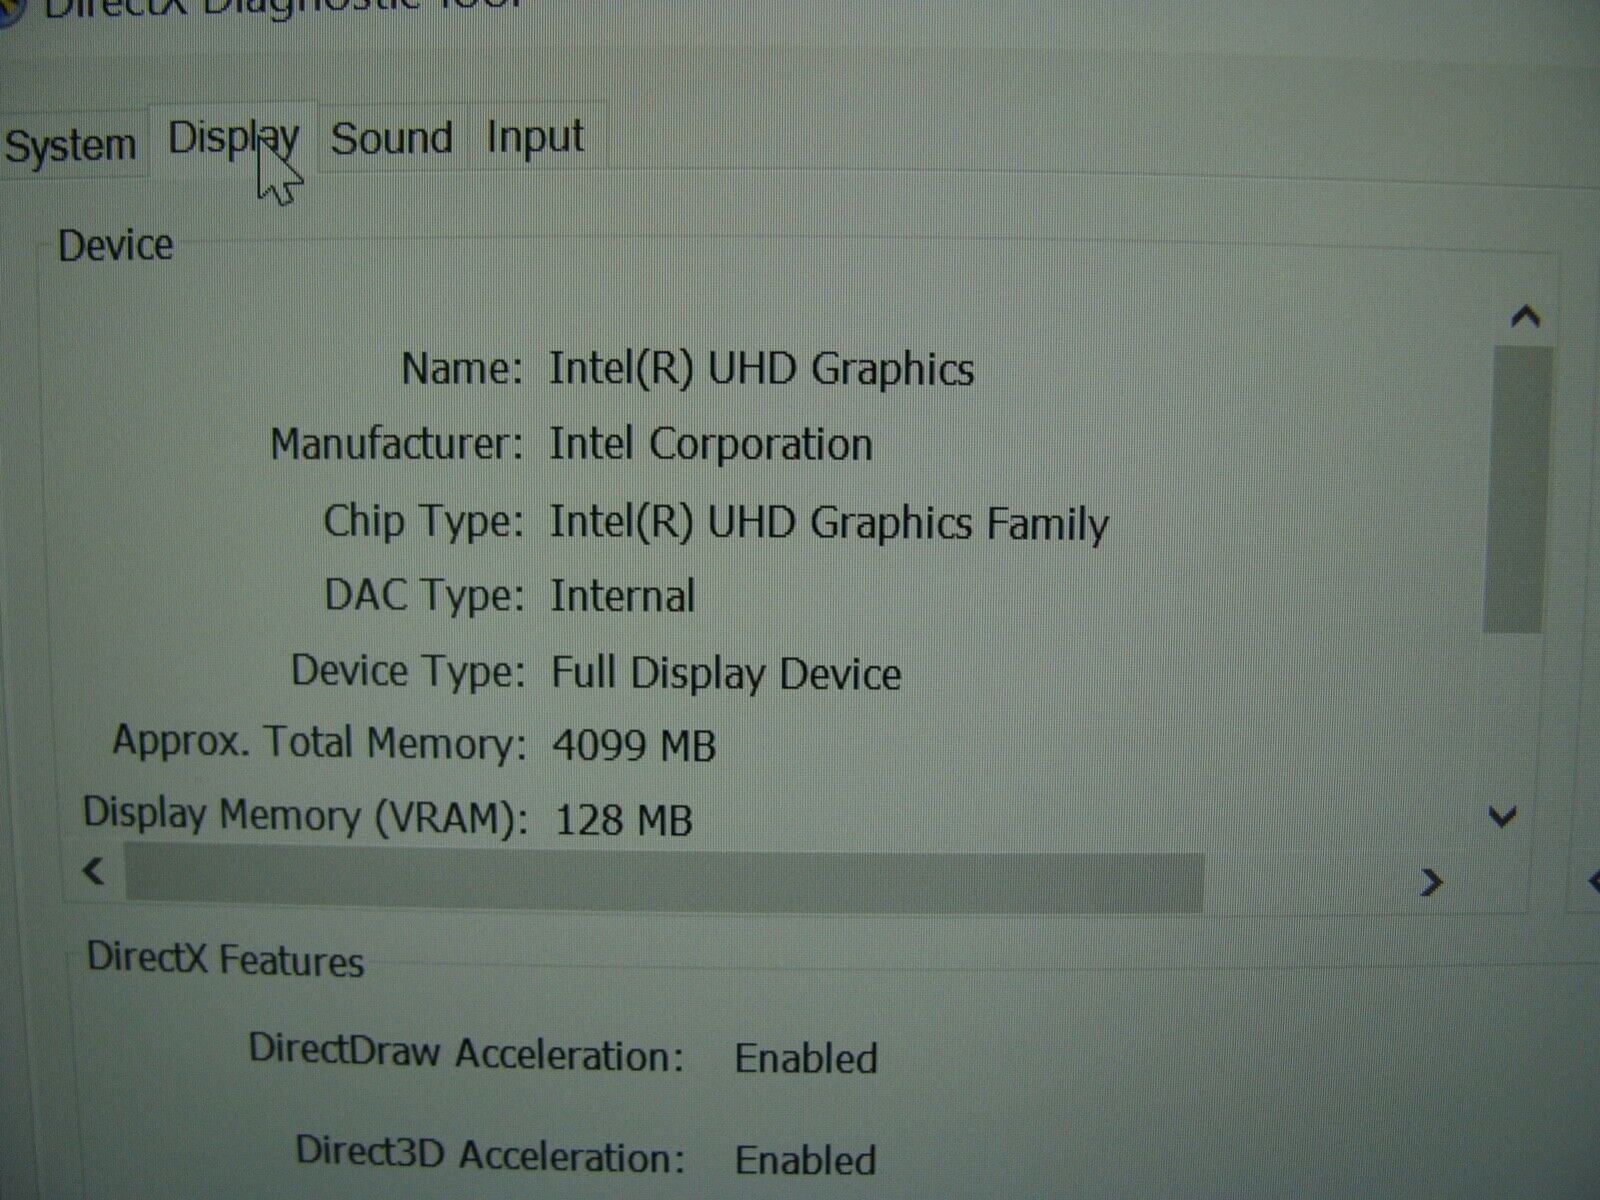The width and height of the screenshot is (1600, 1200).
Task: Click the Device list scroll-up arrow
Action: point(1524,318)
